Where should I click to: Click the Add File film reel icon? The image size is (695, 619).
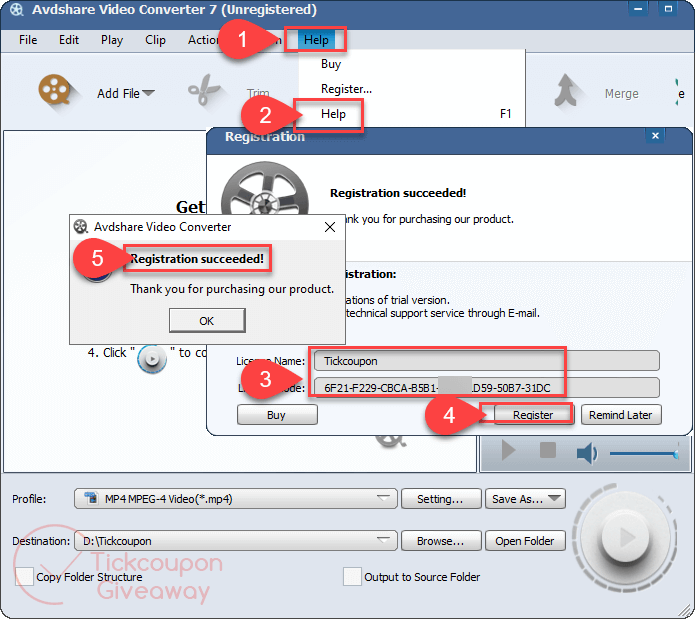tap(55, 90)
